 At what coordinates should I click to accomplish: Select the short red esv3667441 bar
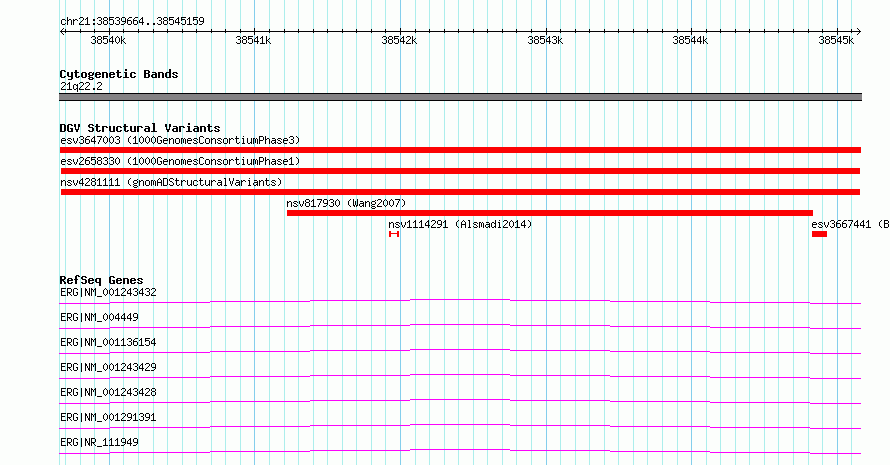[x=819, y=234]
